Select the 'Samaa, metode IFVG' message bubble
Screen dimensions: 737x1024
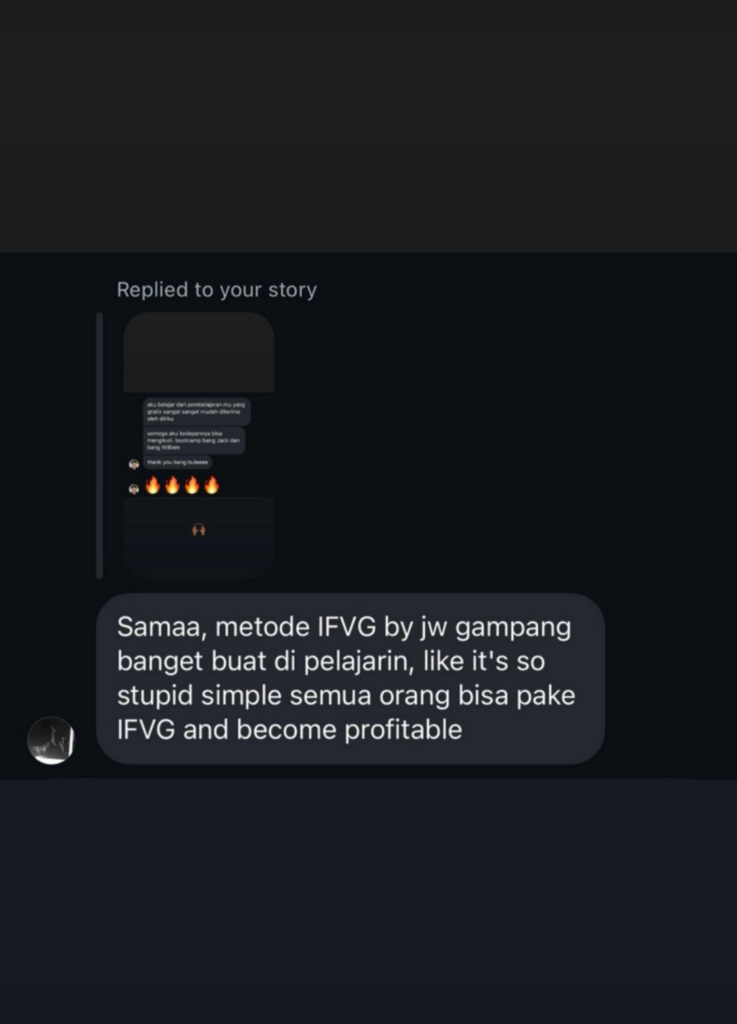[351, 679]
